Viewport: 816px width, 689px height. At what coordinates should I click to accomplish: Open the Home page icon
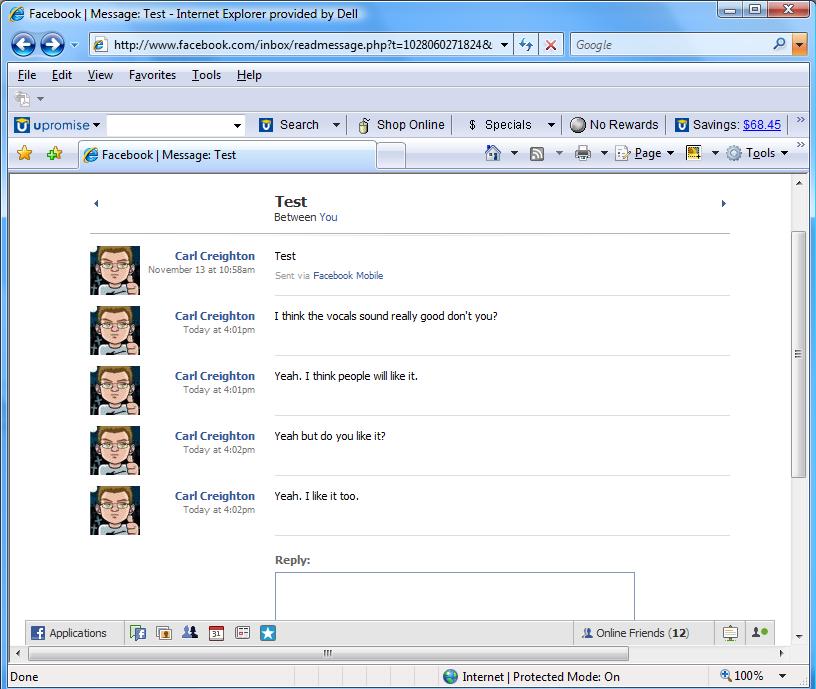[x=492, y=153]
